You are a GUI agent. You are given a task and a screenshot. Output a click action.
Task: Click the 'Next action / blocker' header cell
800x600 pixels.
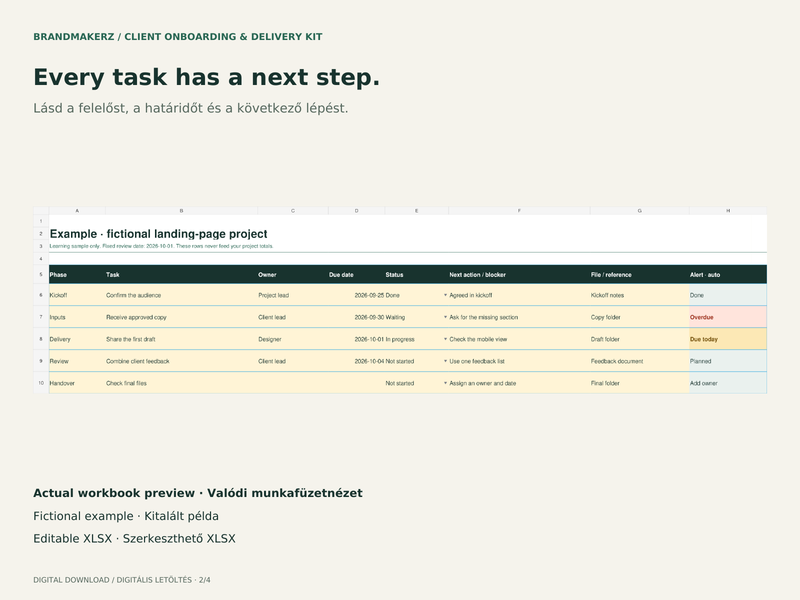point(519,274)
